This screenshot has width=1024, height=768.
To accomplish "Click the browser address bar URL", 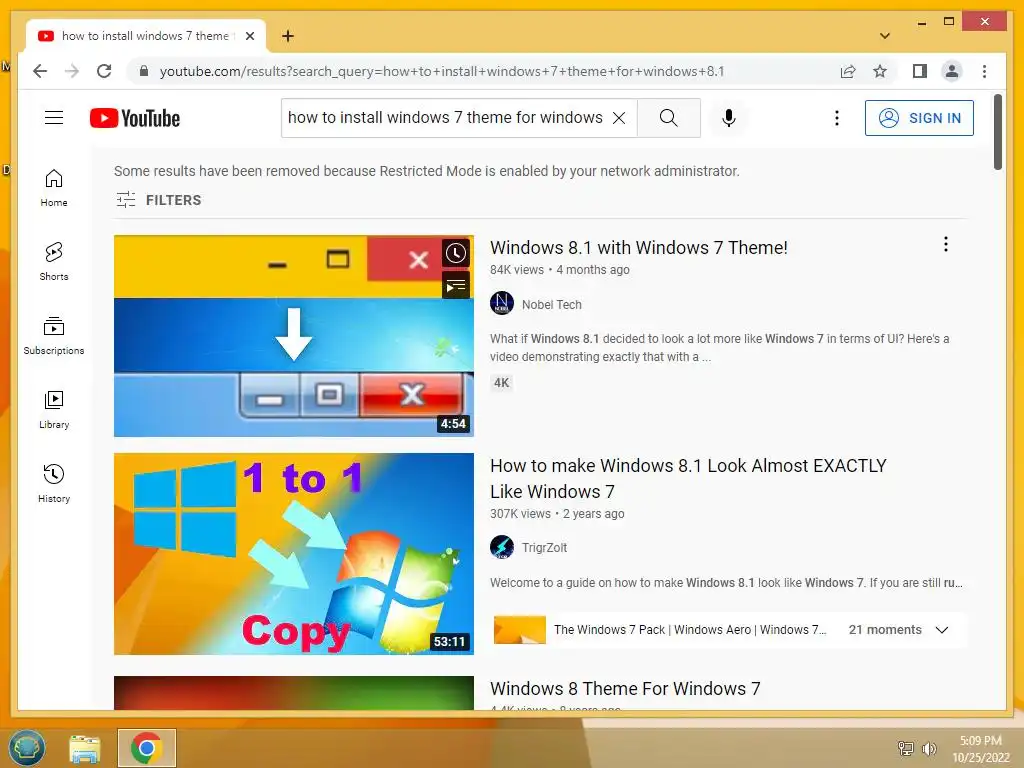I will pos(441,71).
